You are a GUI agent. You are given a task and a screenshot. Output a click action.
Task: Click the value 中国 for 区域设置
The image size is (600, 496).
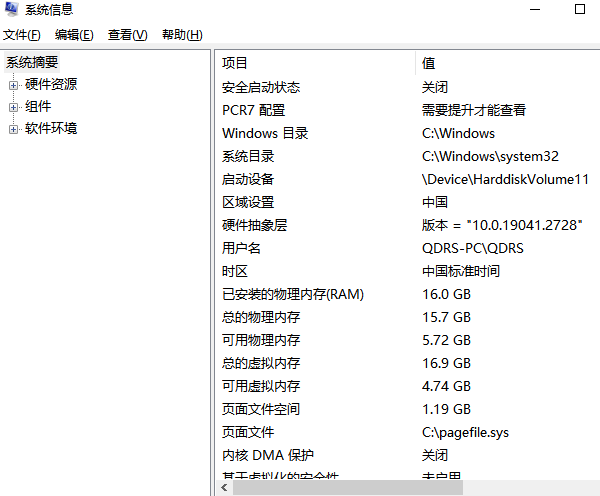click(435, 202)
